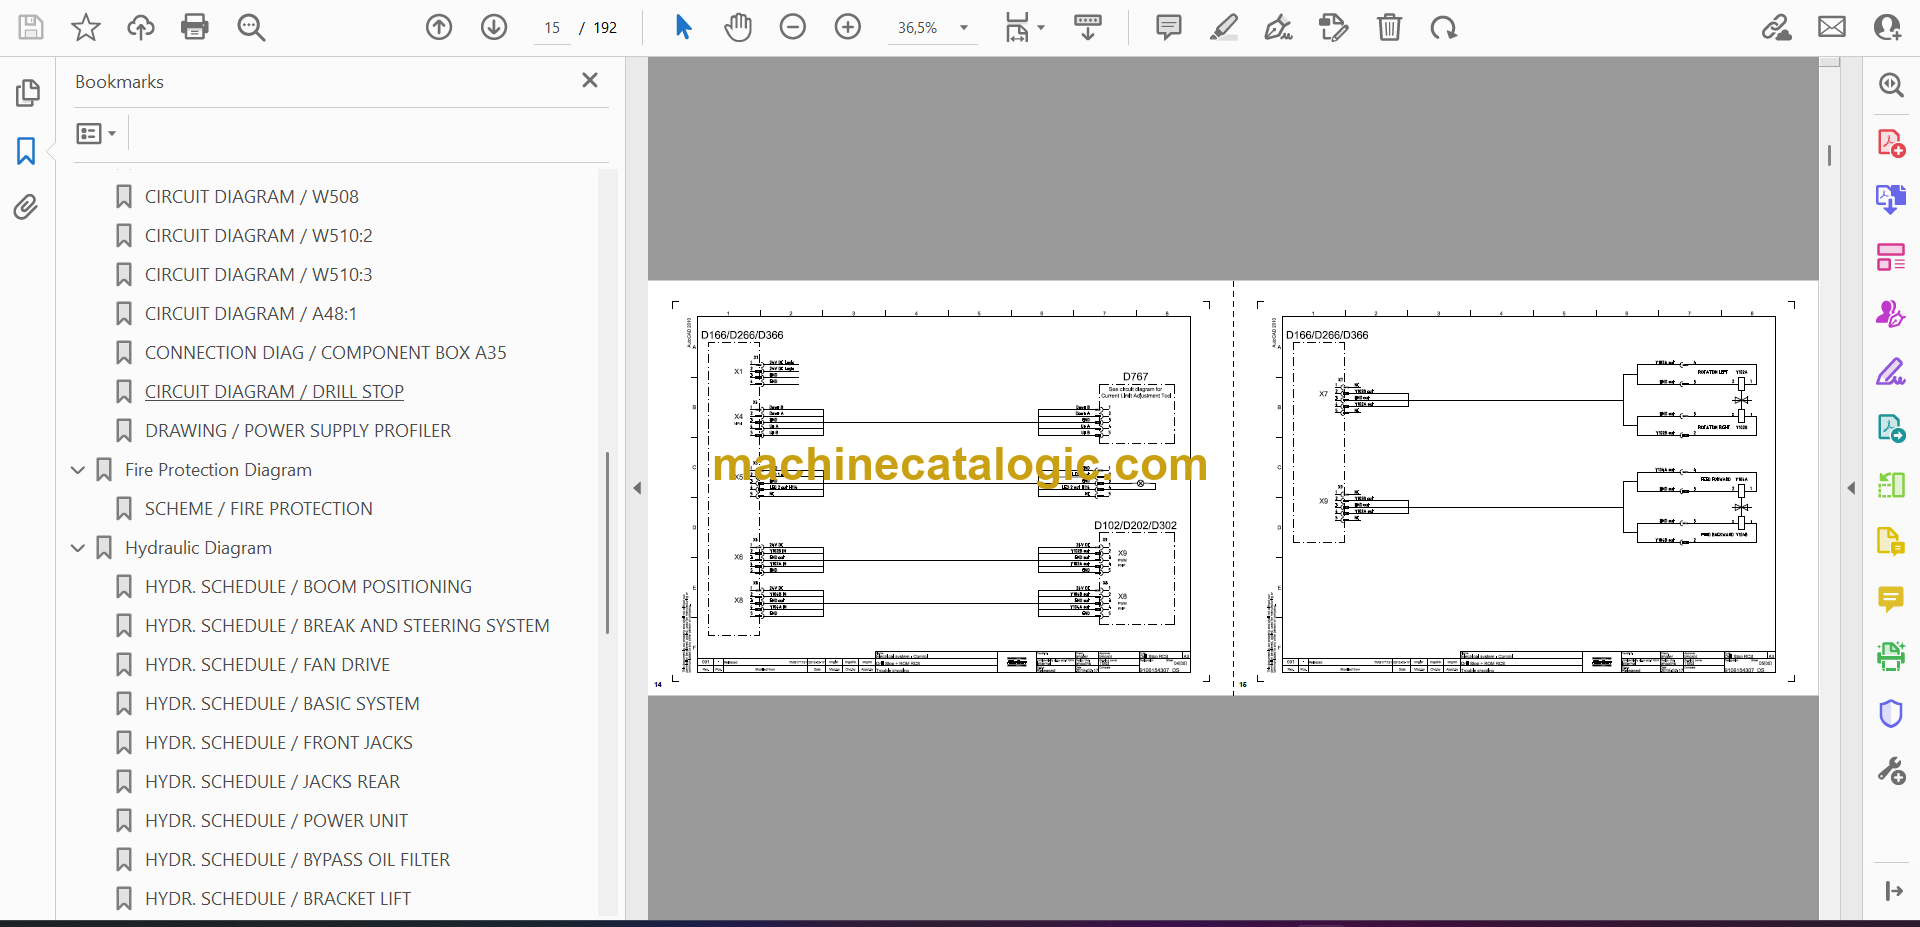Collapse the left navigation pane arrow
This screenshot has width=1920, height=927.
637,488
